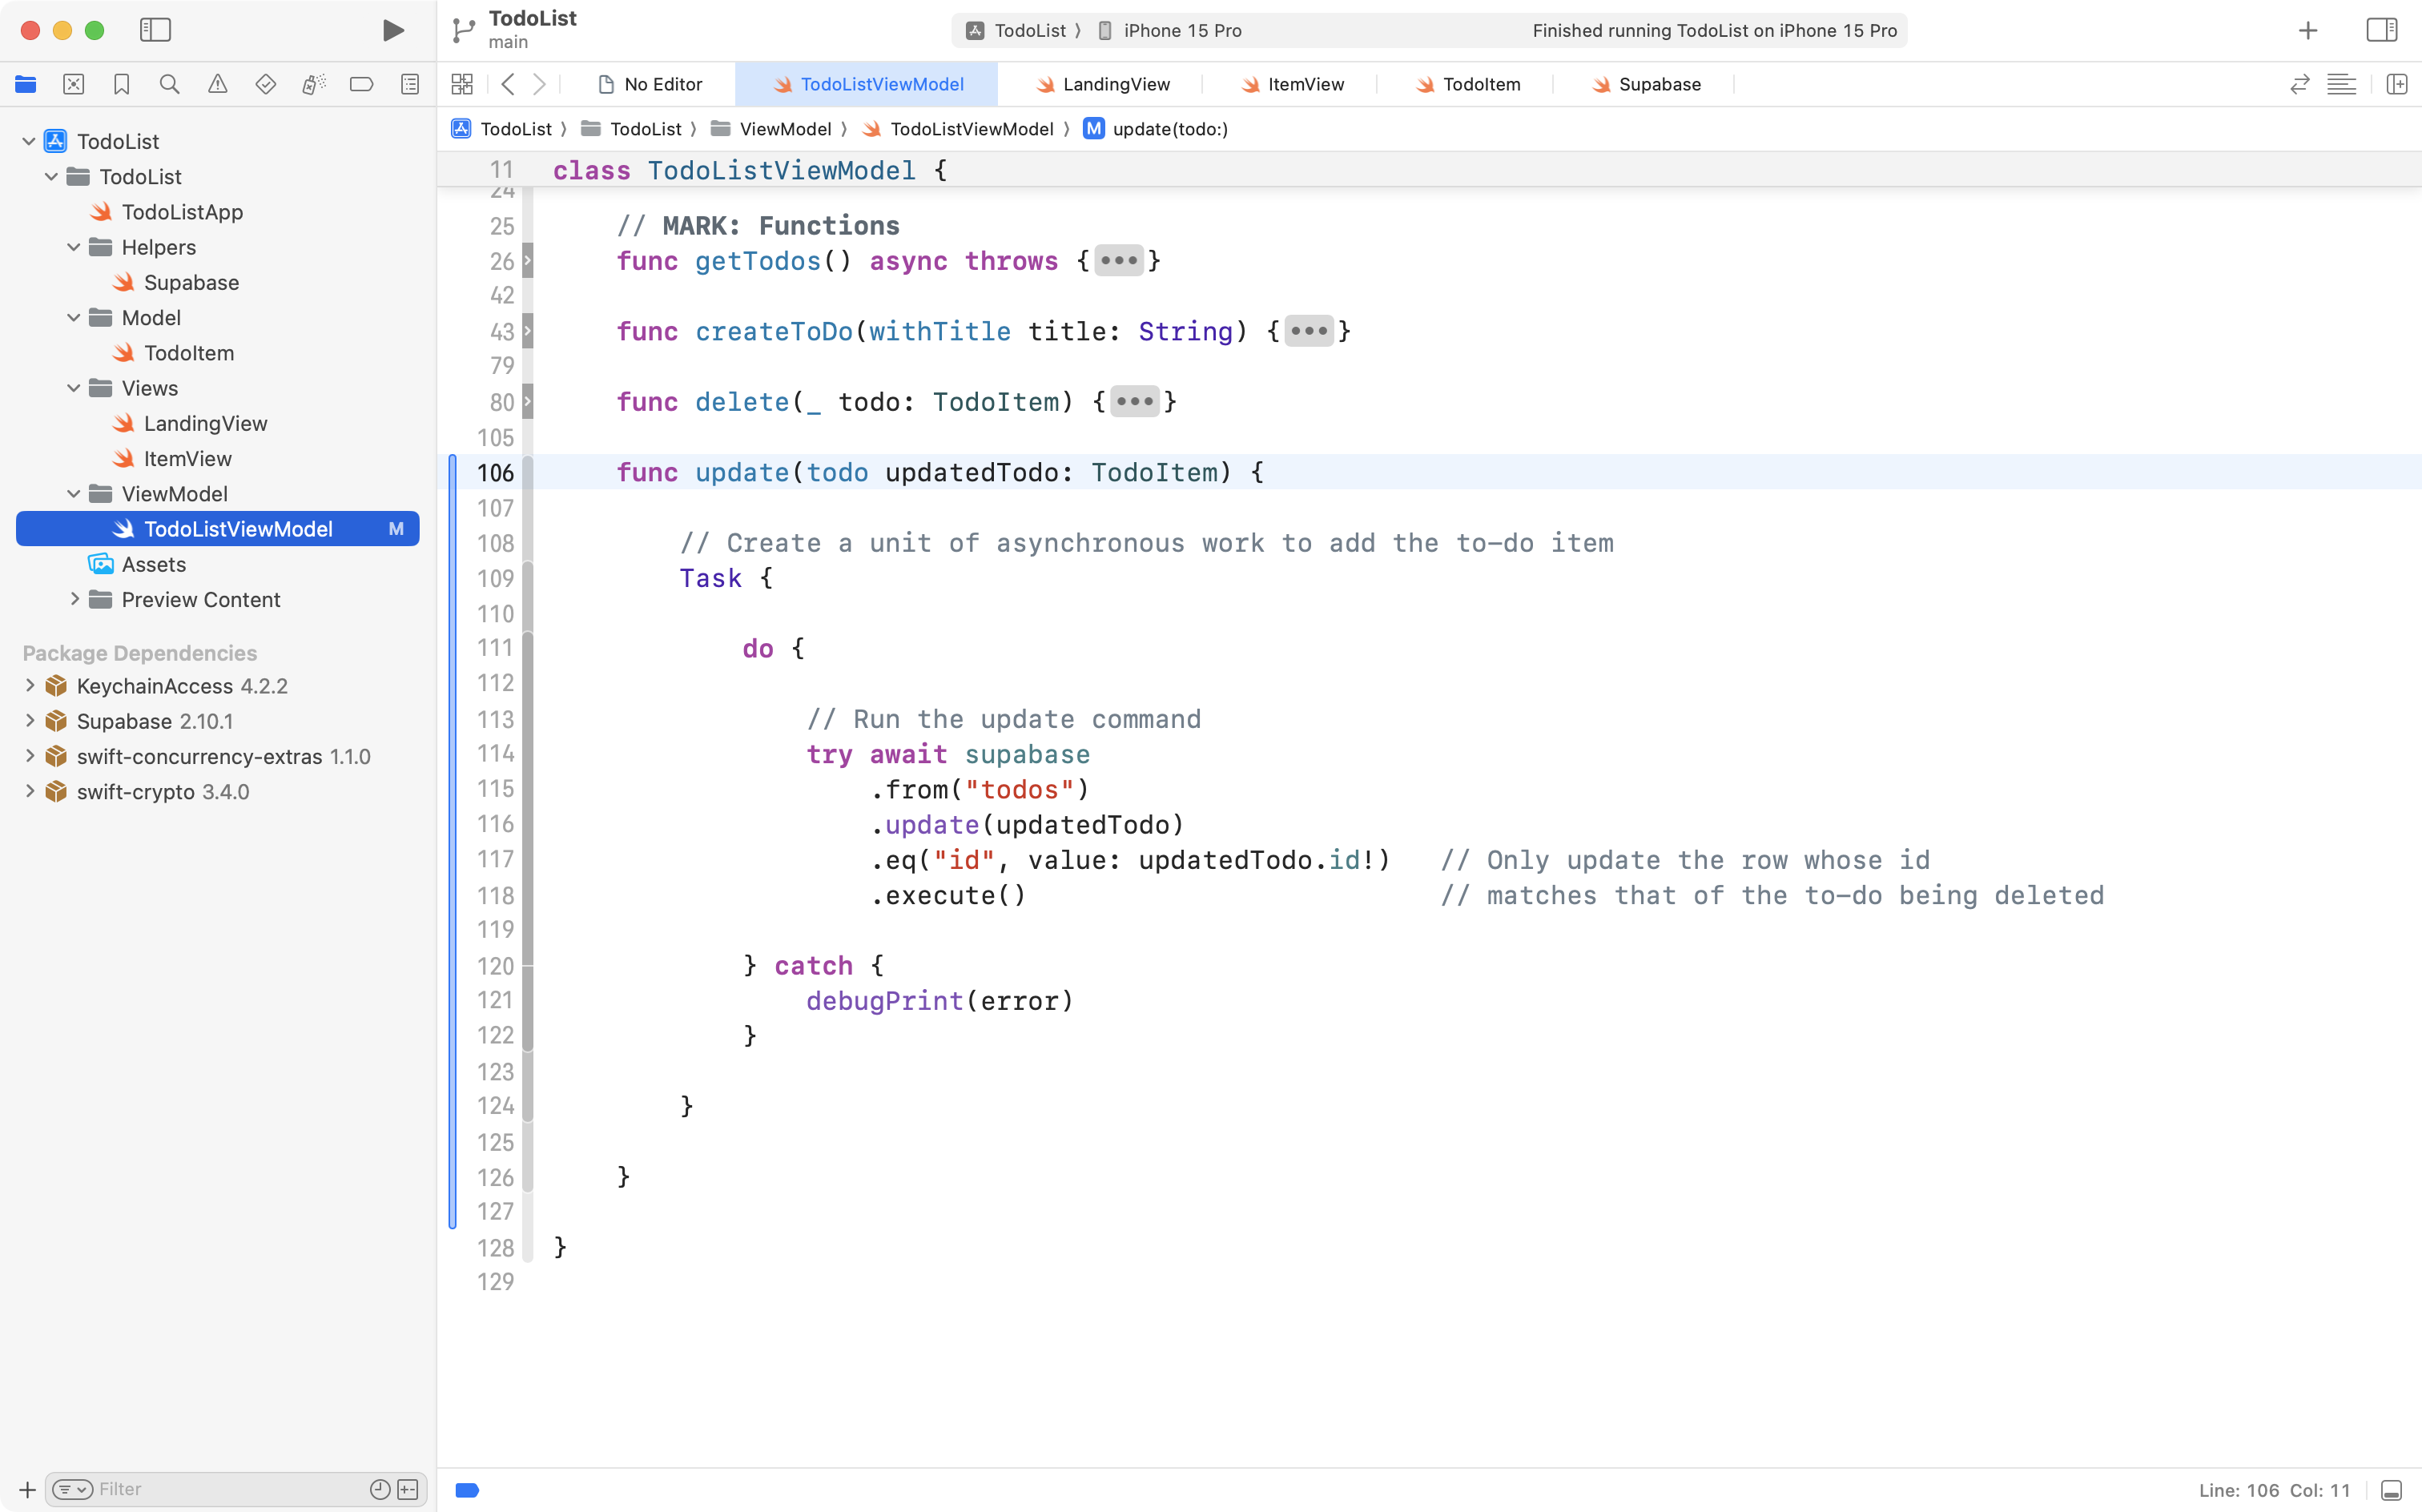This screenshot has height=1512, width=2422.
Task: Hide the navigator sidebar with the panel toggle
Action: coord(156,30)
